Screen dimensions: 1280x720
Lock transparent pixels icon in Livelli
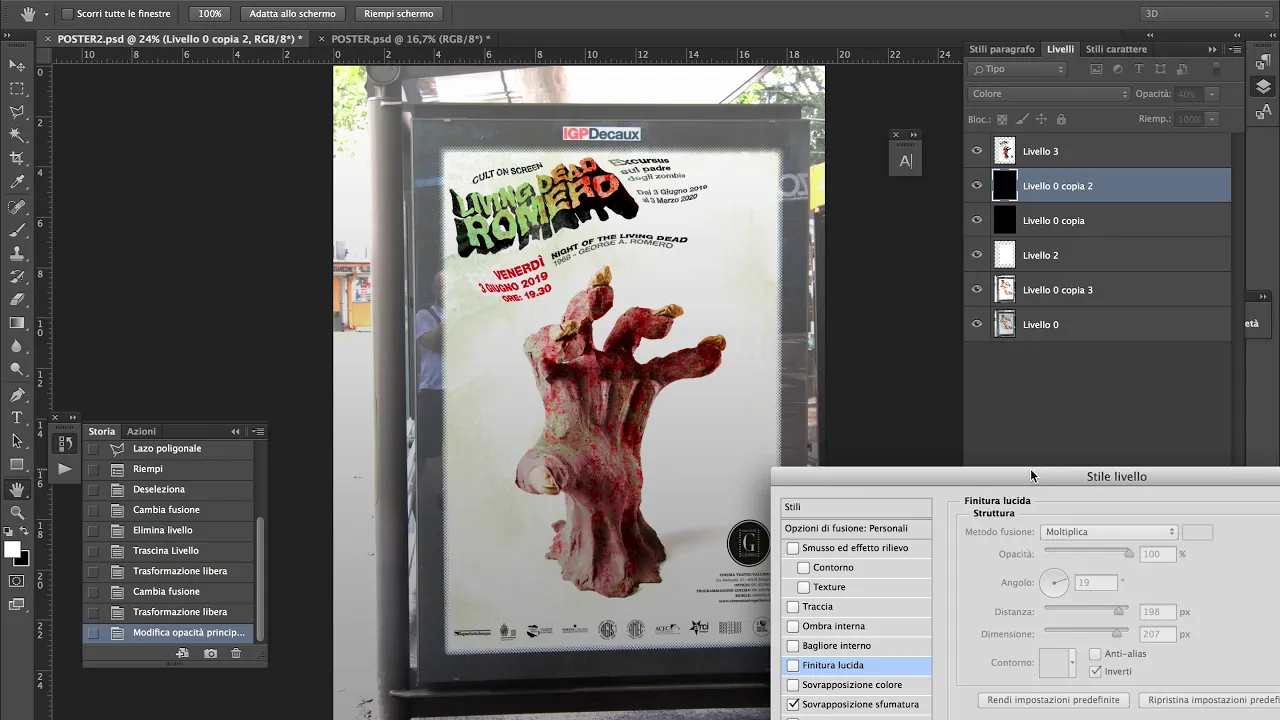click(x=1002, y=119)
